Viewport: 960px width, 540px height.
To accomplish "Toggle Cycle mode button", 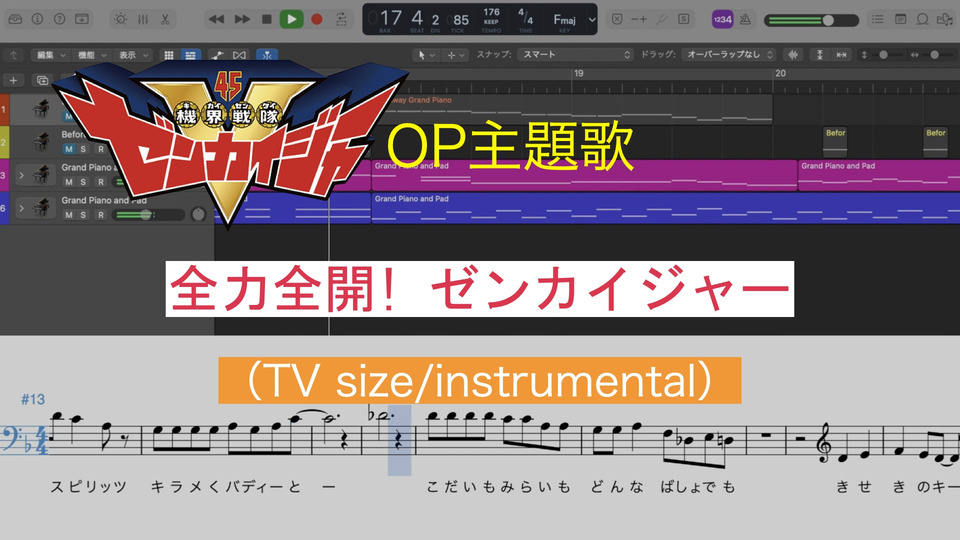I will [x=342, y=19].
